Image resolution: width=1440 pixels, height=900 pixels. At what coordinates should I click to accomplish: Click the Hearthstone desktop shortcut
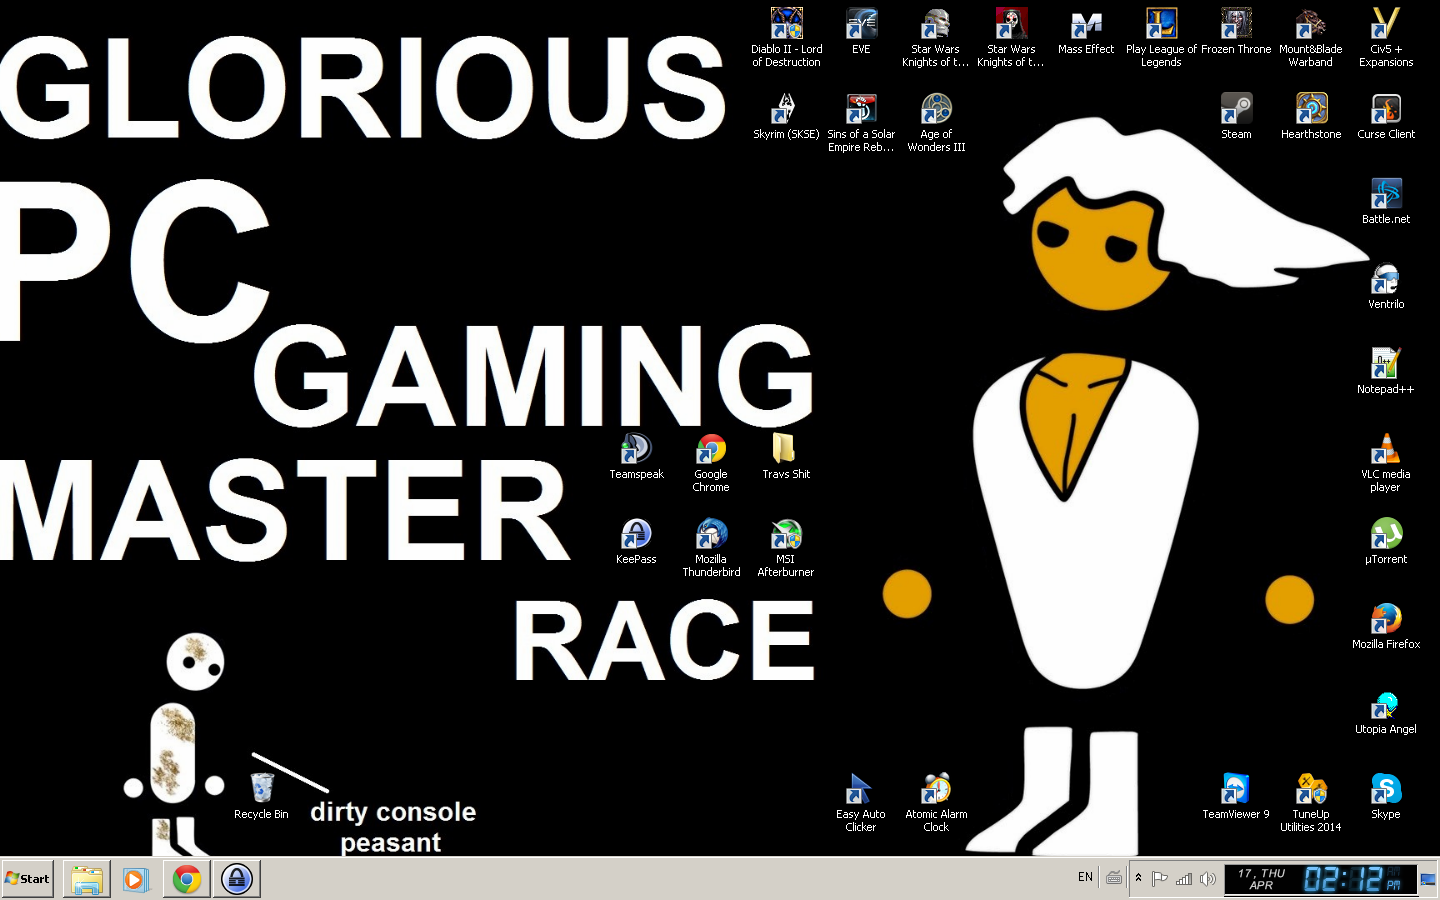(x=1311, y=116)
